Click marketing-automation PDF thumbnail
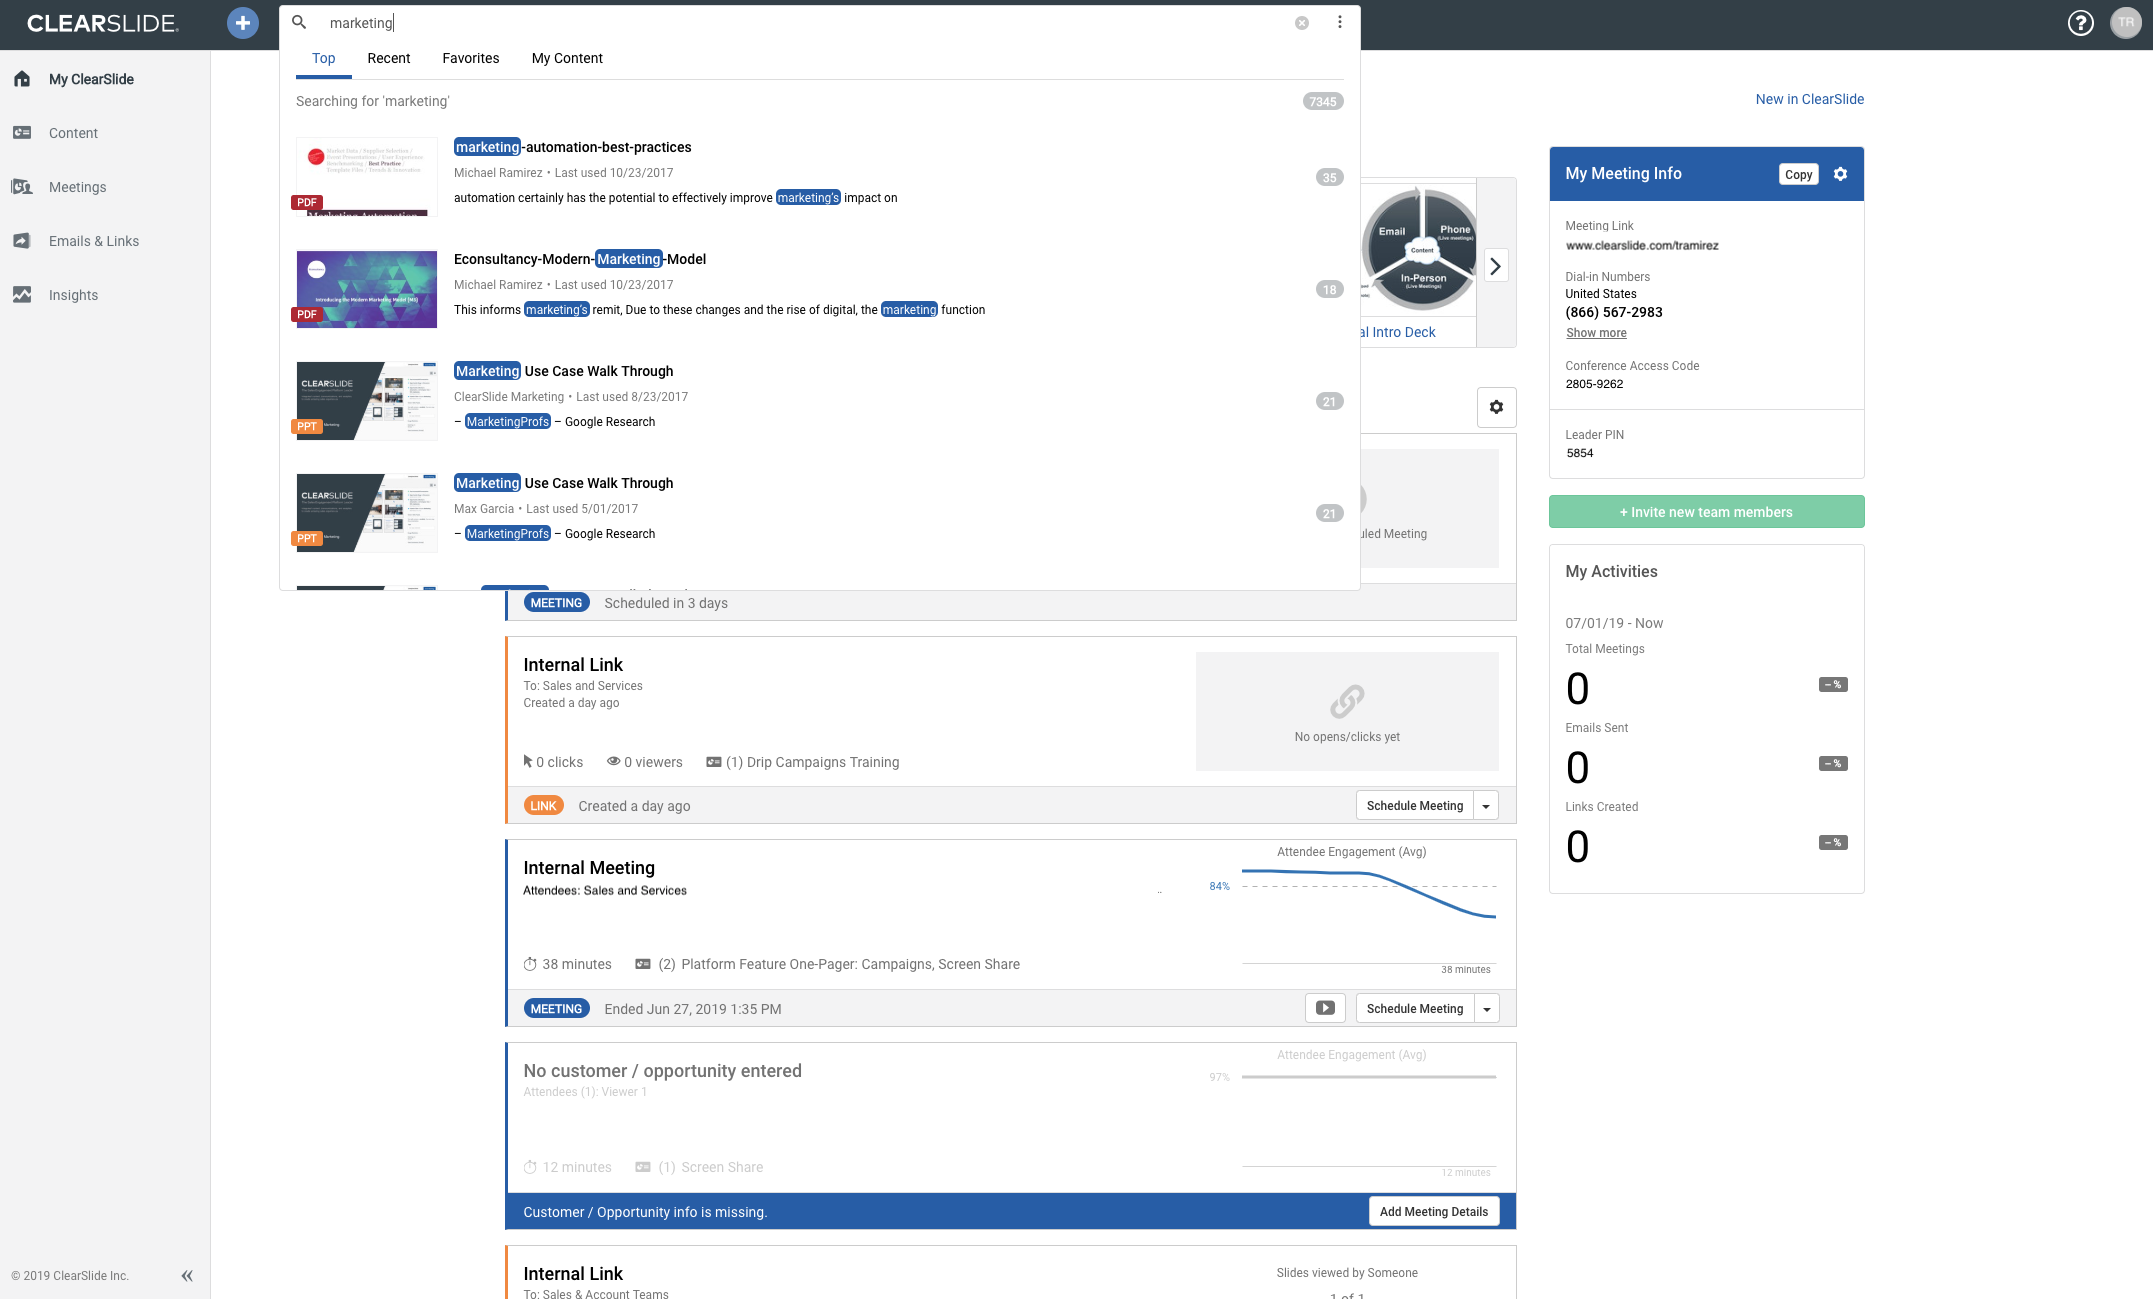This screenshot has height=1299, width=2153. click(x=366, y=177)
